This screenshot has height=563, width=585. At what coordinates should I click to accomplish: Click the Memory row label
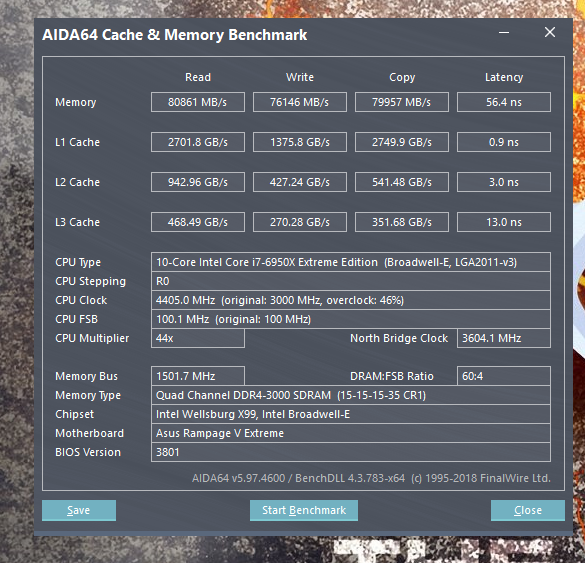click(x=75, y=102)
